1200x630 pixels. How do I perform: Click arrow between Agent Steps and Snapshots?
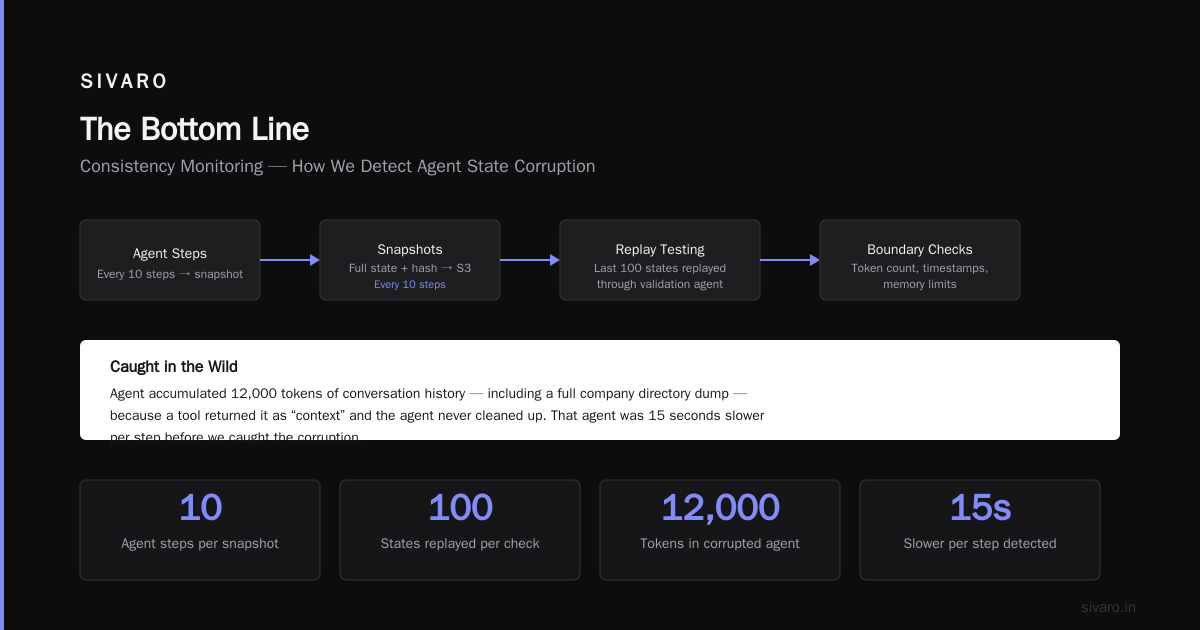290,260
